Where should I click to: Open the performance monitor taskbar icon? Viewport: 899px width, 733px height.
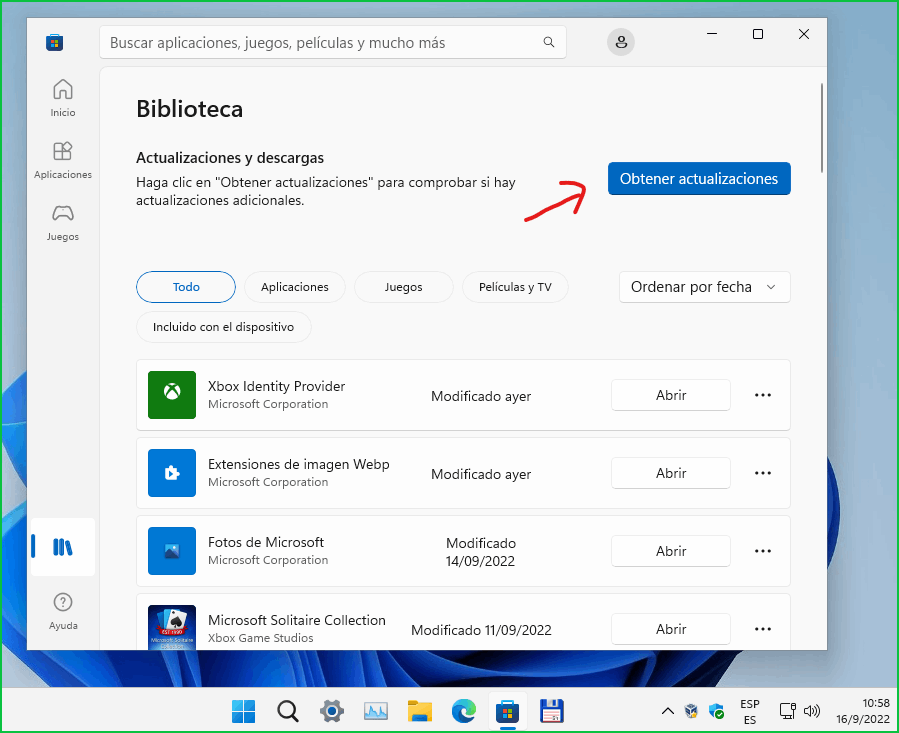[376, 712]
